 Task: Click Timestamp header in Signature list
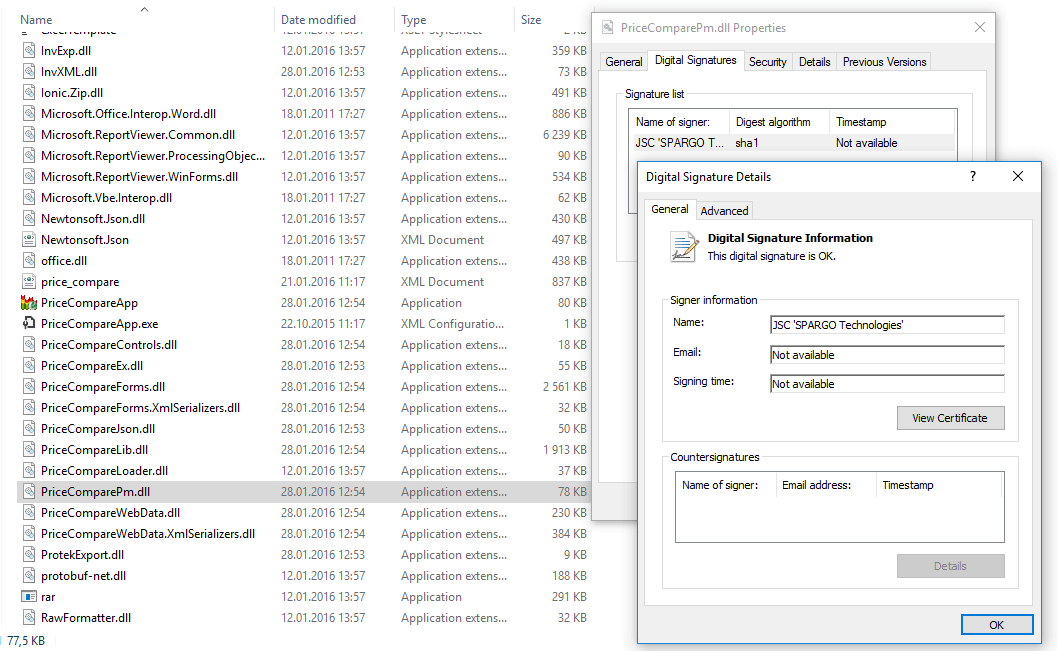tap(892, 122)
